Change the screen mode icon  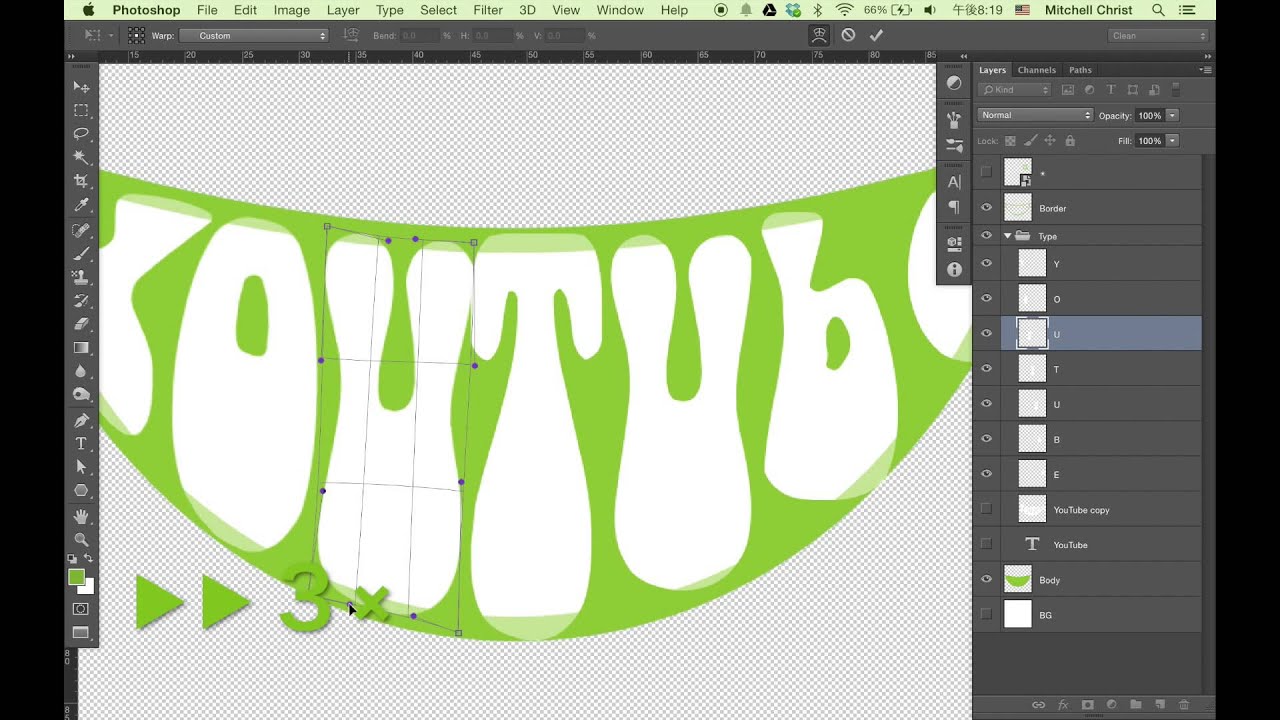click(x=81, y=633)
